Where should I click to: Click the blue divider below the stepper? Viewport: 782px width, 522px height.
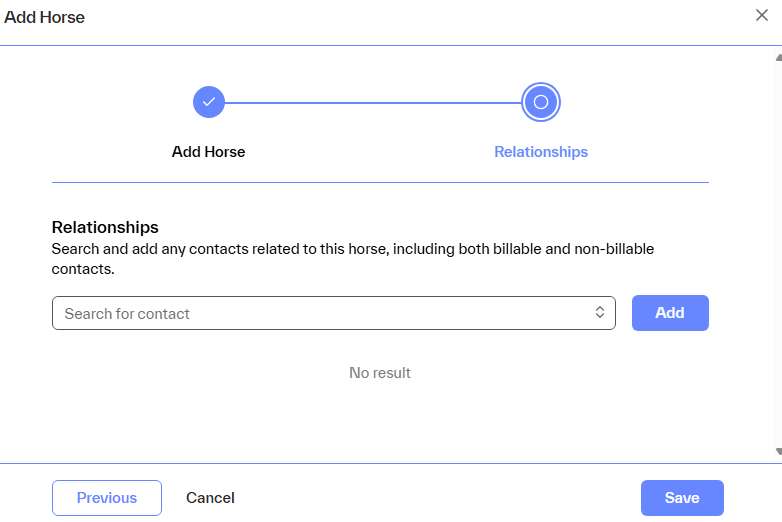click(380, 183)
